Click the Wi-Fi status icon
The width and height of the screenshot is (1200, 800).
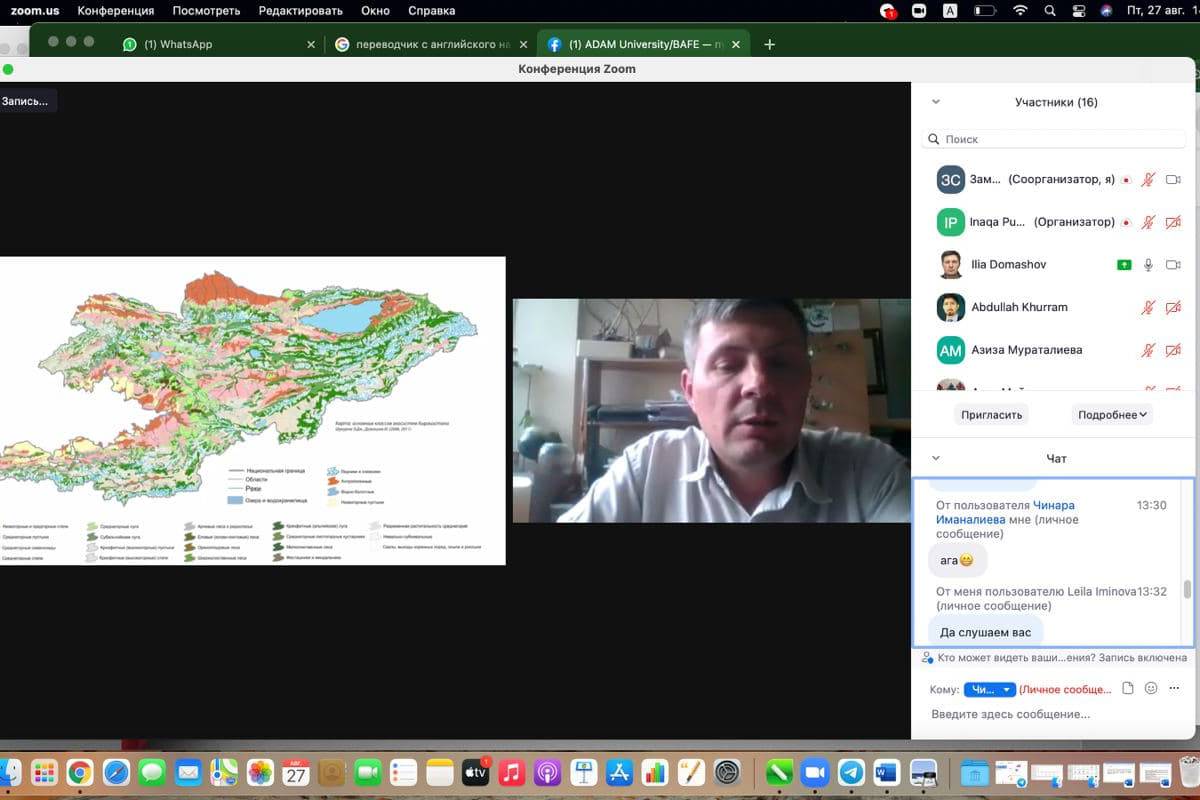[x=1020, y=11]
